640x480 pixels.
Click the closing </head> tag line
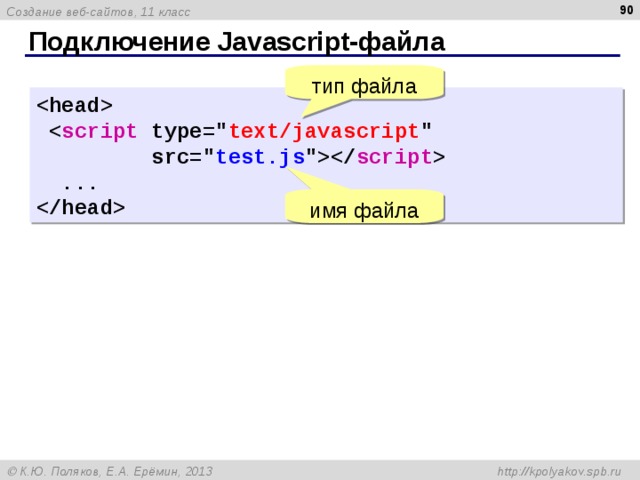pos(81,207)
